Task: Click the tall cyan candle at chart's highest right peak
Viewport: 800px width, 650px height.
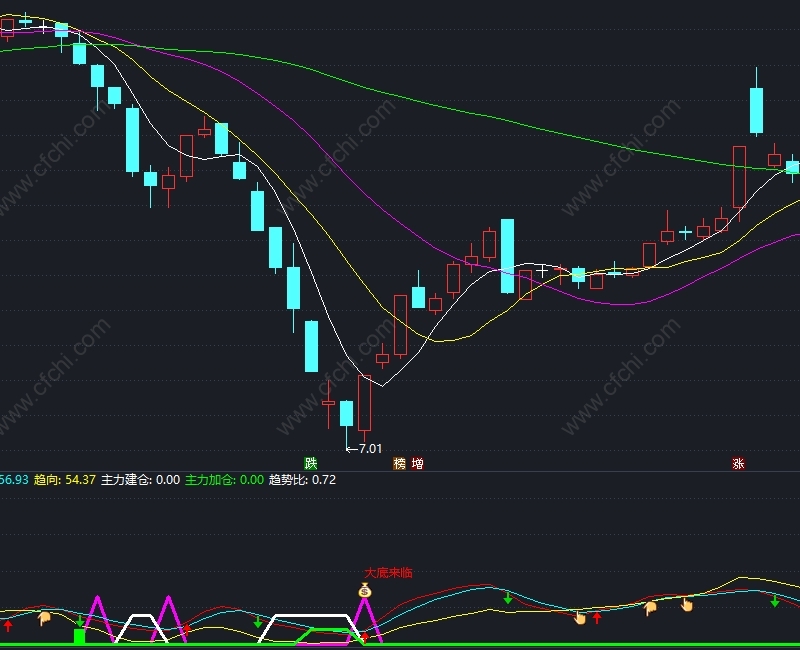Action: click(x=756, y=110)
